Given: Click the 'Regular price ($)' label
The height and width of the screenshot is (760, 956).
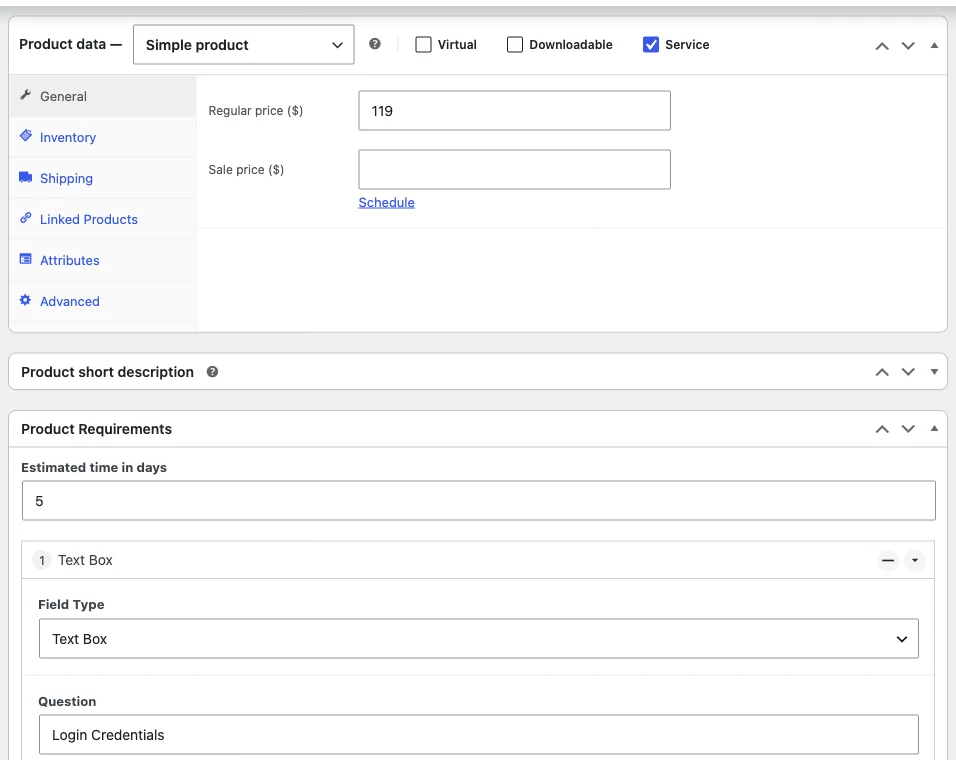Looking at the screenshot, I should pos(255,110).
